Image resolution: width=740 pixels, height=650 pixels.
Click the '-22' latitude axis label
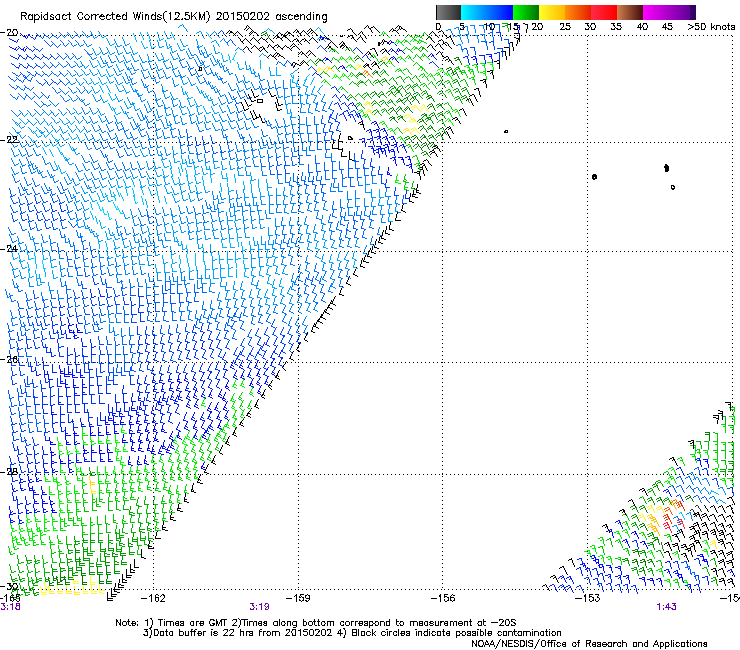click(x=10, y=140)
